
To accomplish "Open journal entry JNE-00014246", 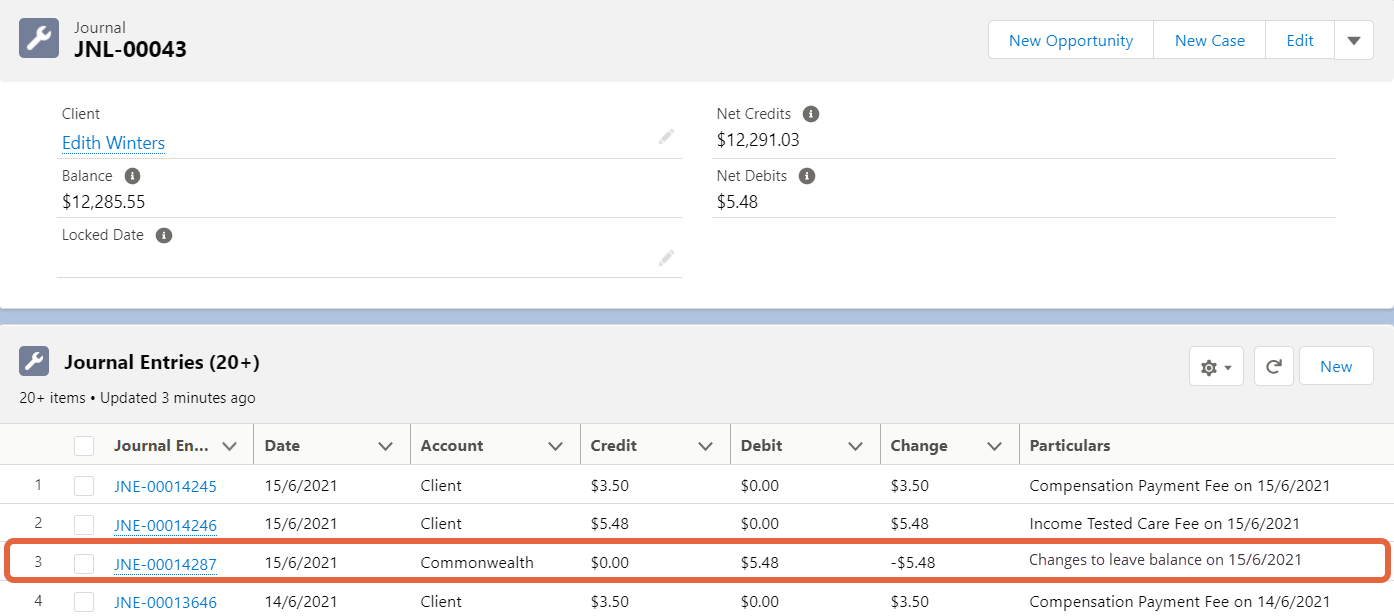I will 165,525.
